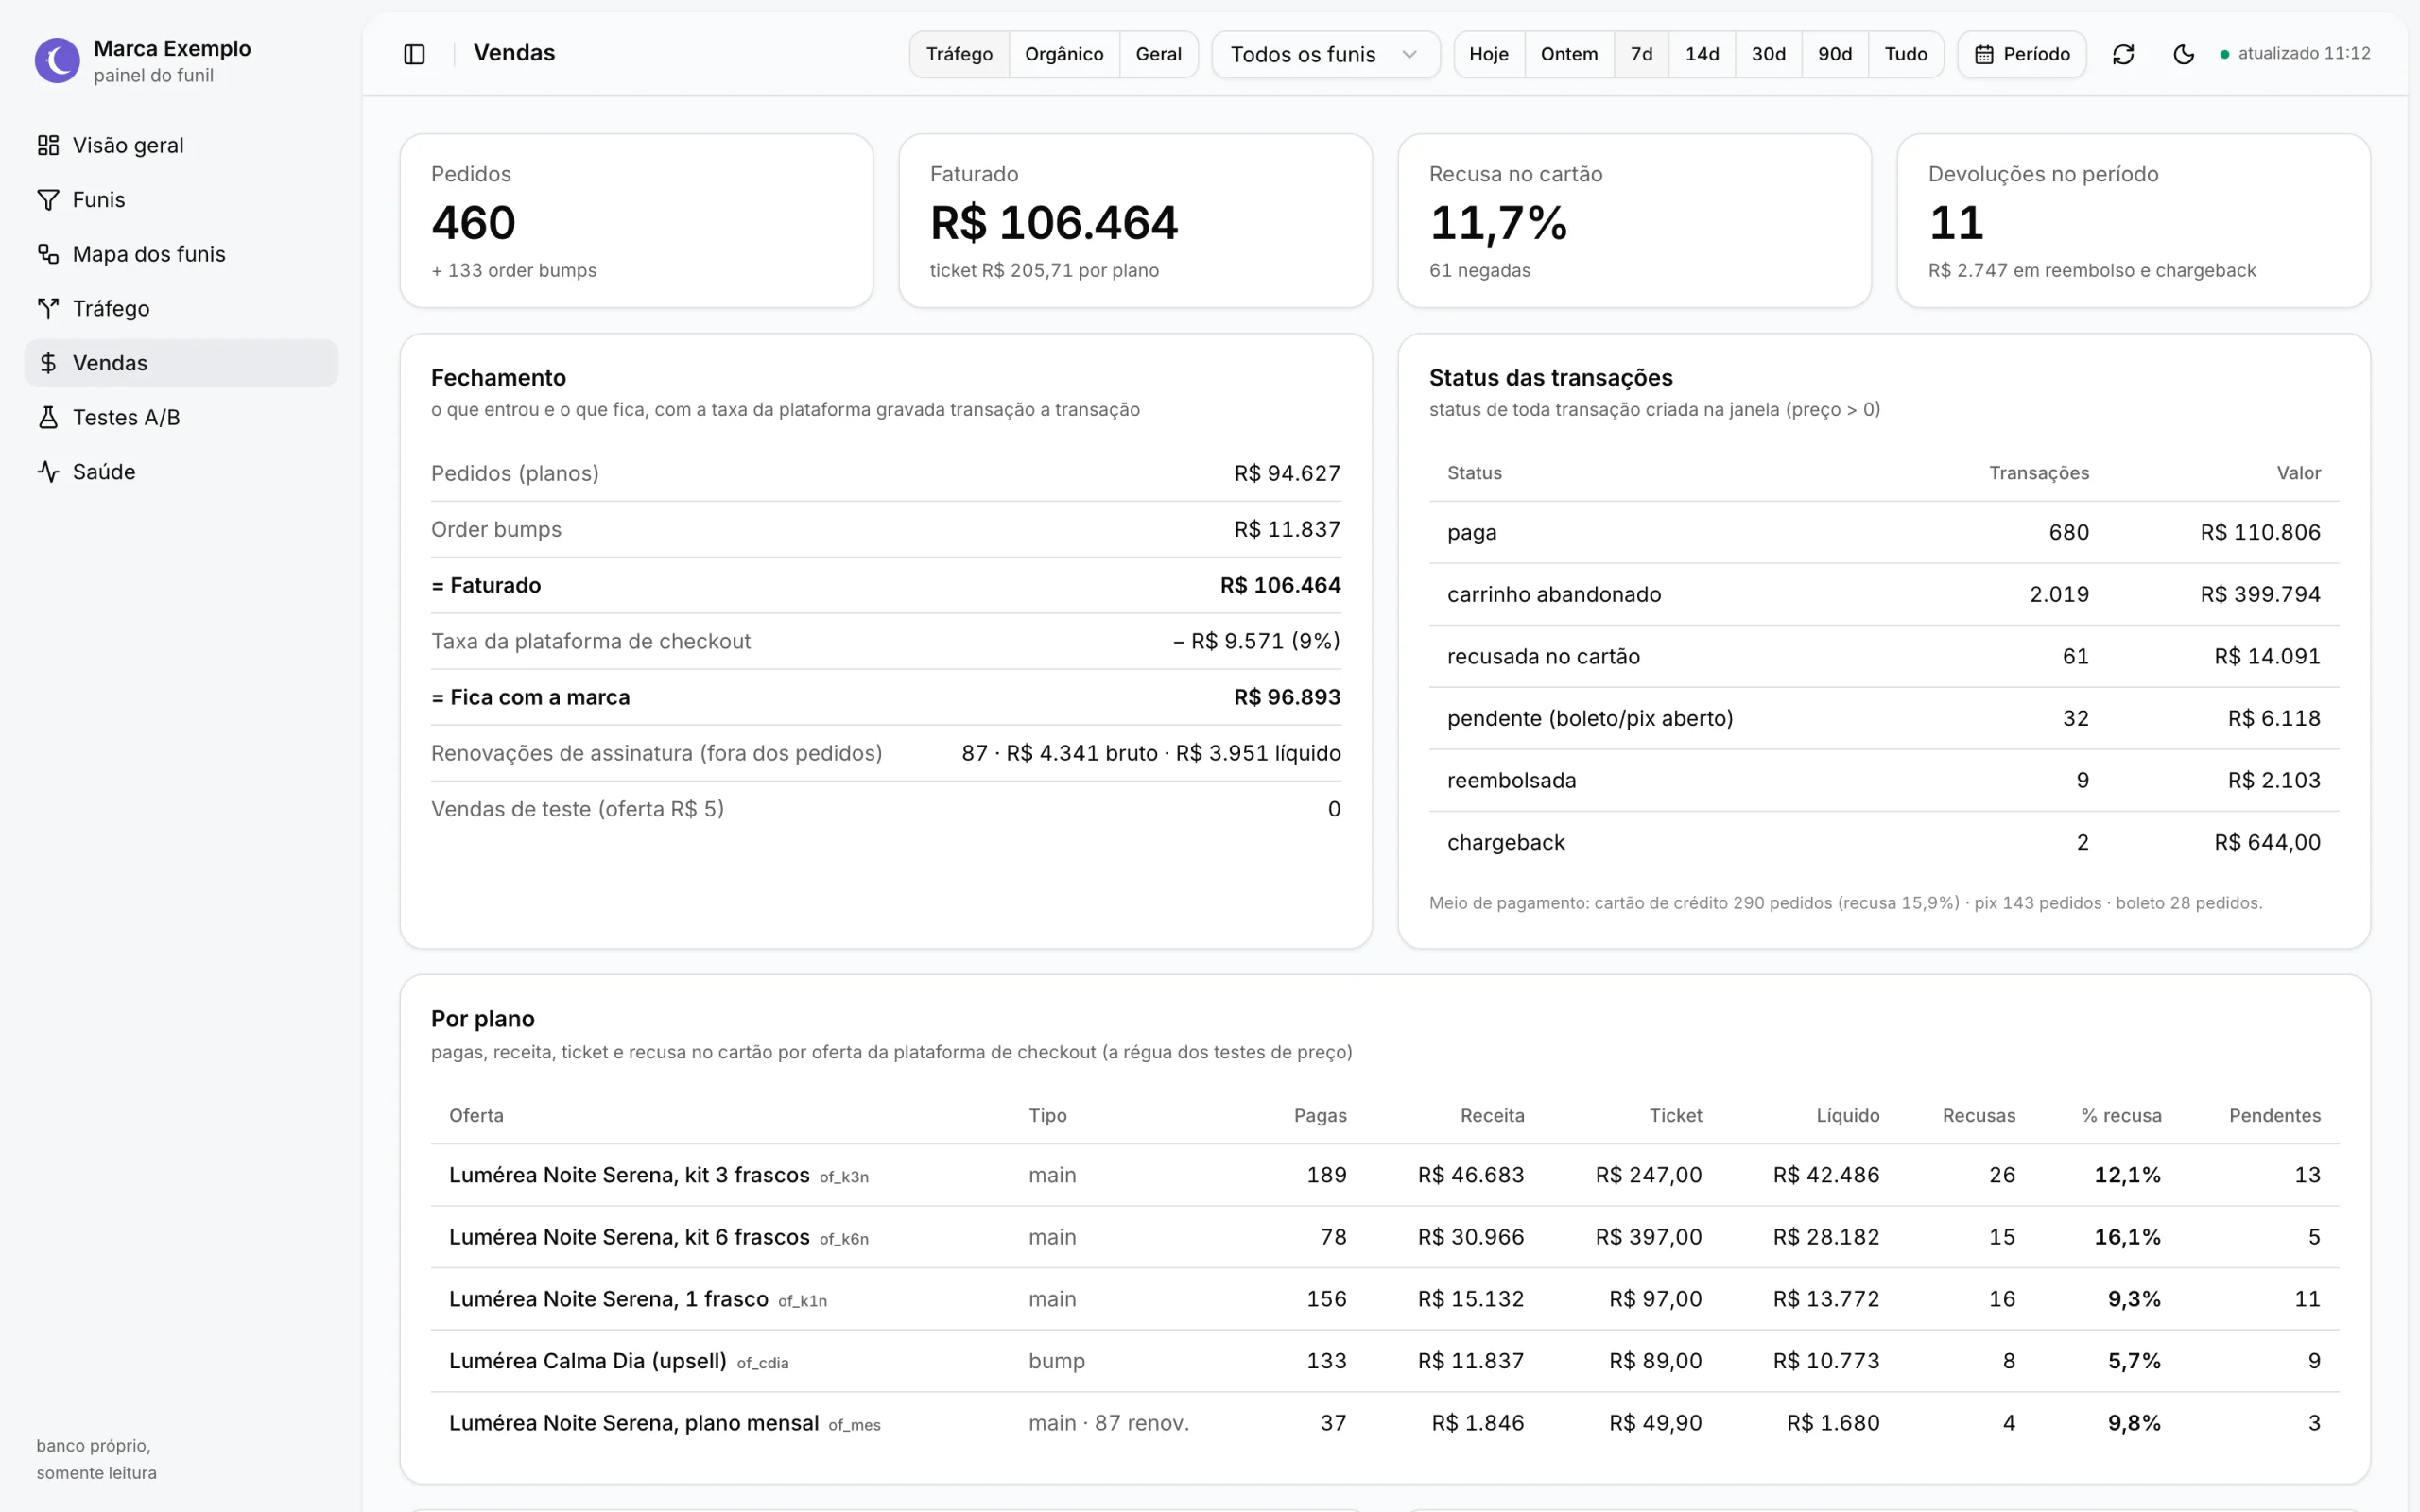Click the calendar icon in Período
This screenshot has height=1512, width=2420.
[1984, 54]
